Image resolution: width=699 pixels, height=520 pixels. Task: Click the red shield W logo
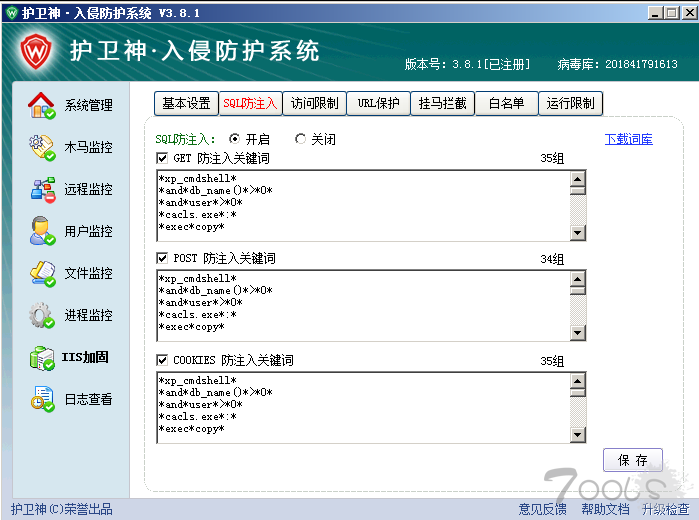pyautogui.click(x=36, y=52)
